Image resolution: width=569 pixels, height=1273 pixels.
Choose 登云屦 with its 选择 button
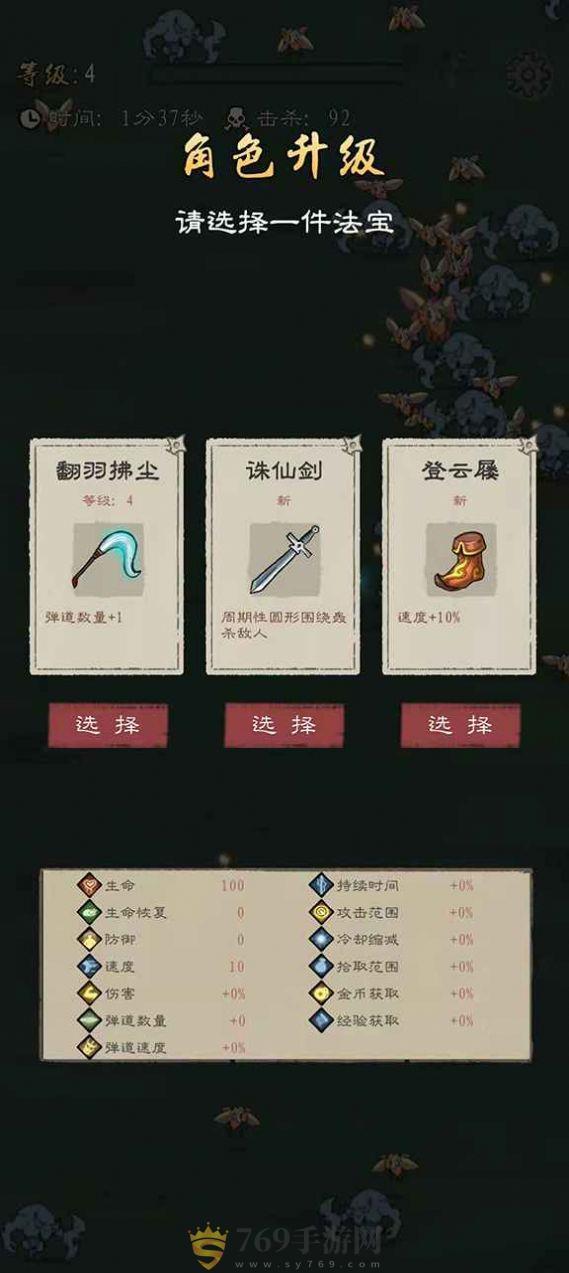(x=460, y=726)
